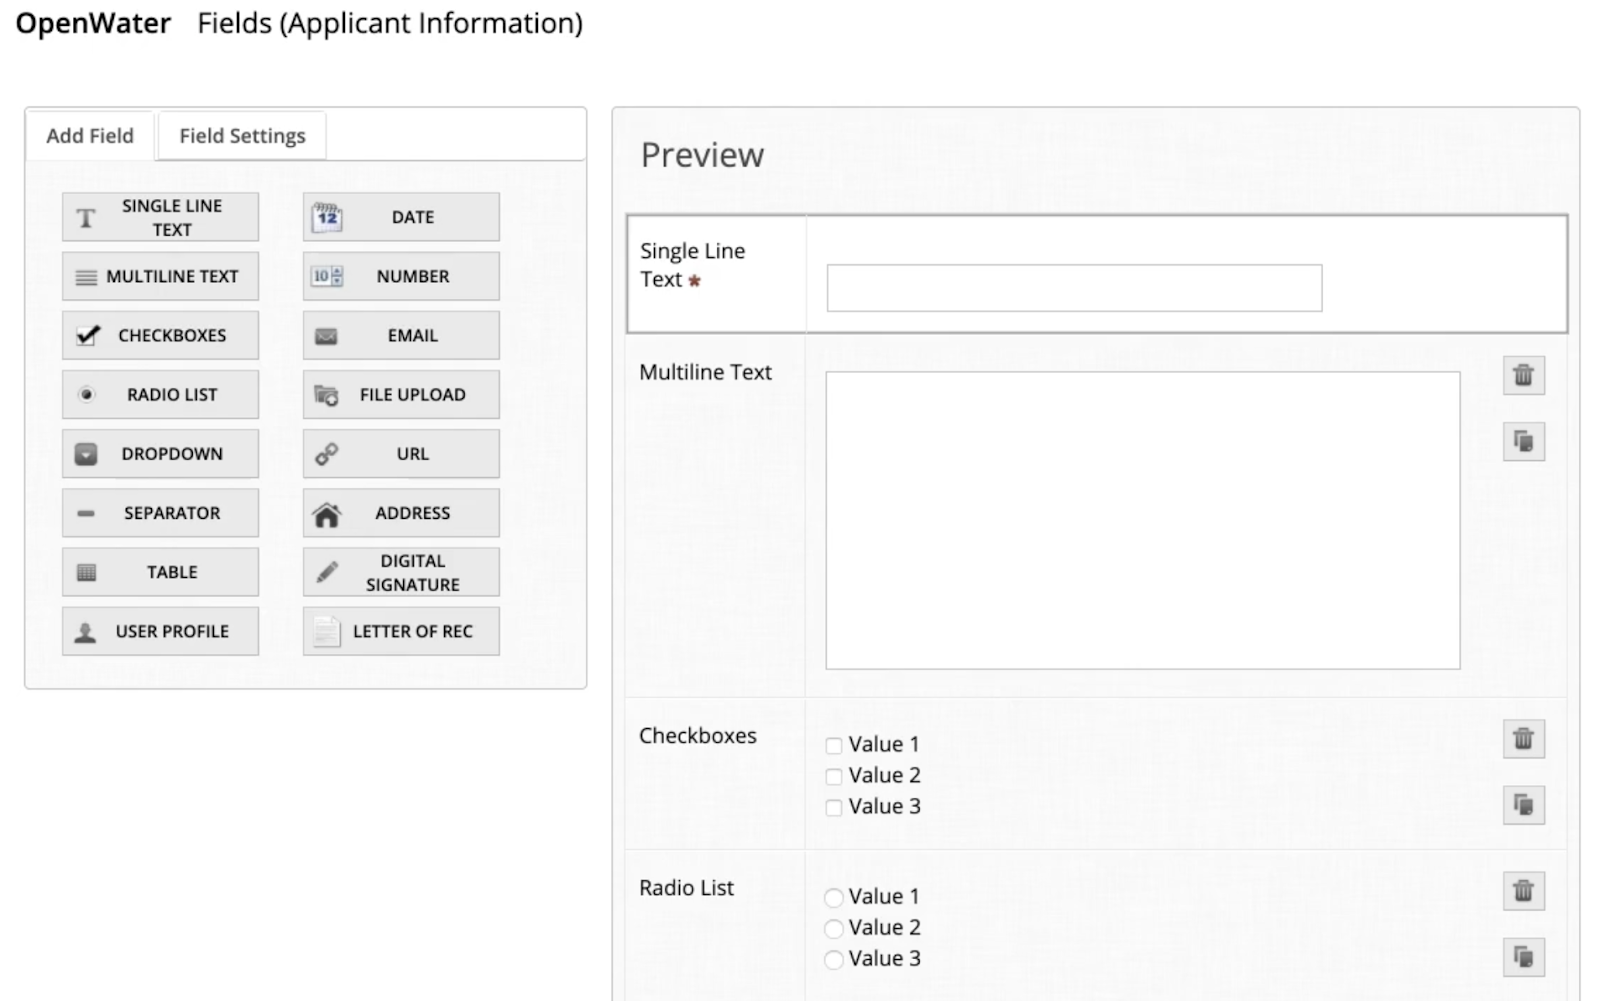Check Value 1 in the Checkboxes field
The image size is (1600, 1001).
click(833, 745)
